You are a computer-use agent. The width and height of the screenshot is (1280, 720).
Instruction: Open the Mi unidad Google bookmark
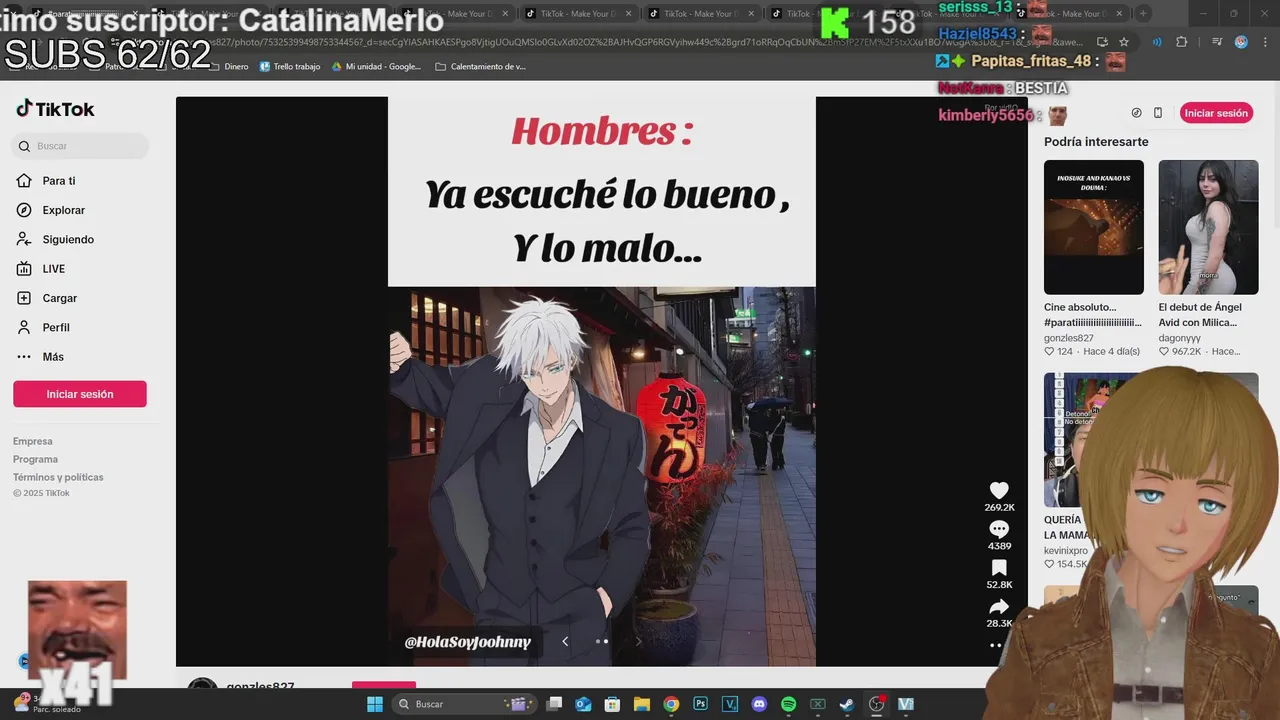[x=376, y=67]
